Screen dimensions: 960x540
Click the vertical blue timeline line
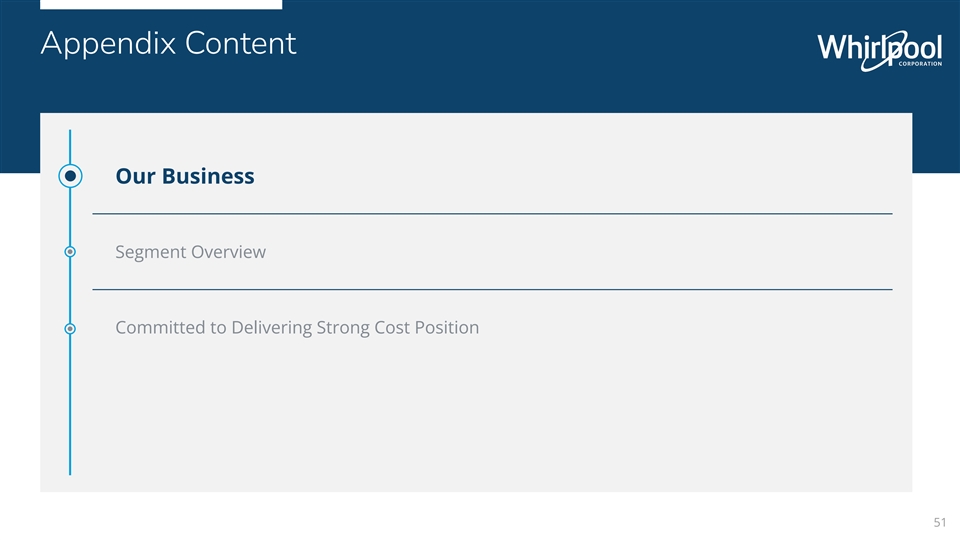pyautogui.click(x=70, y=420)
